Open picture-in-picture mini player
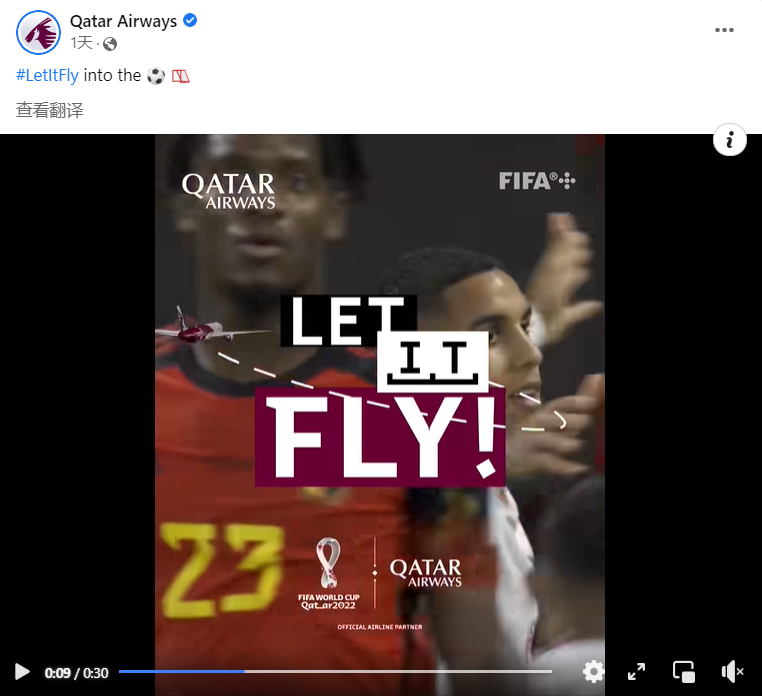This screenshot has height=696, width=762. 683,672
